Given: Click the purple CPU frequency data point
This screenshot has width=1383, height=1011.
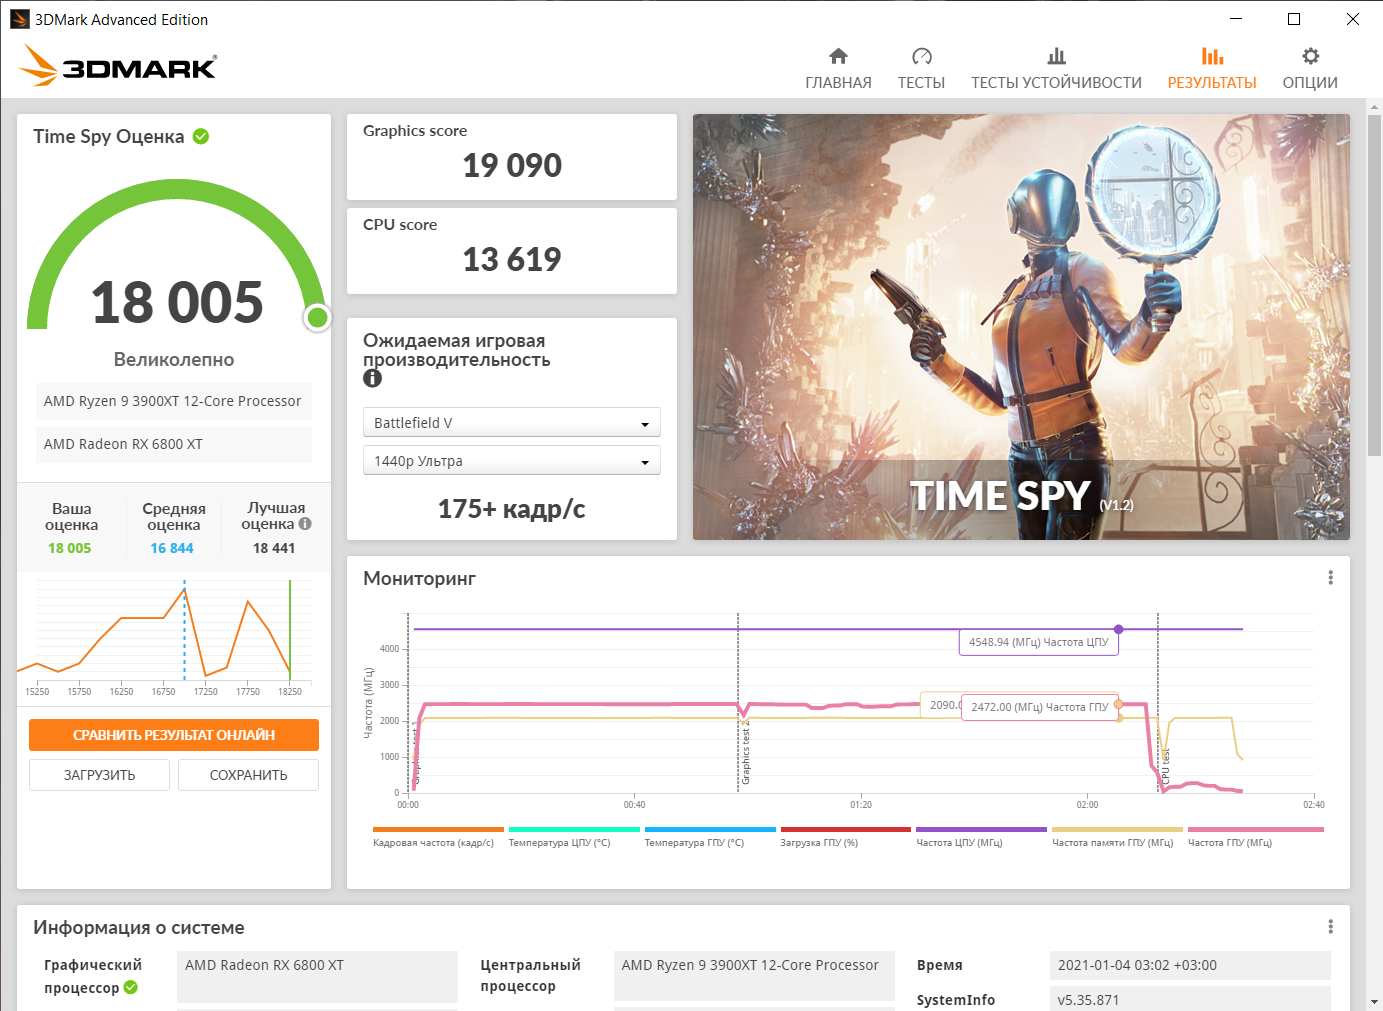Looking at the screenshot, I should click(1119, 629).
